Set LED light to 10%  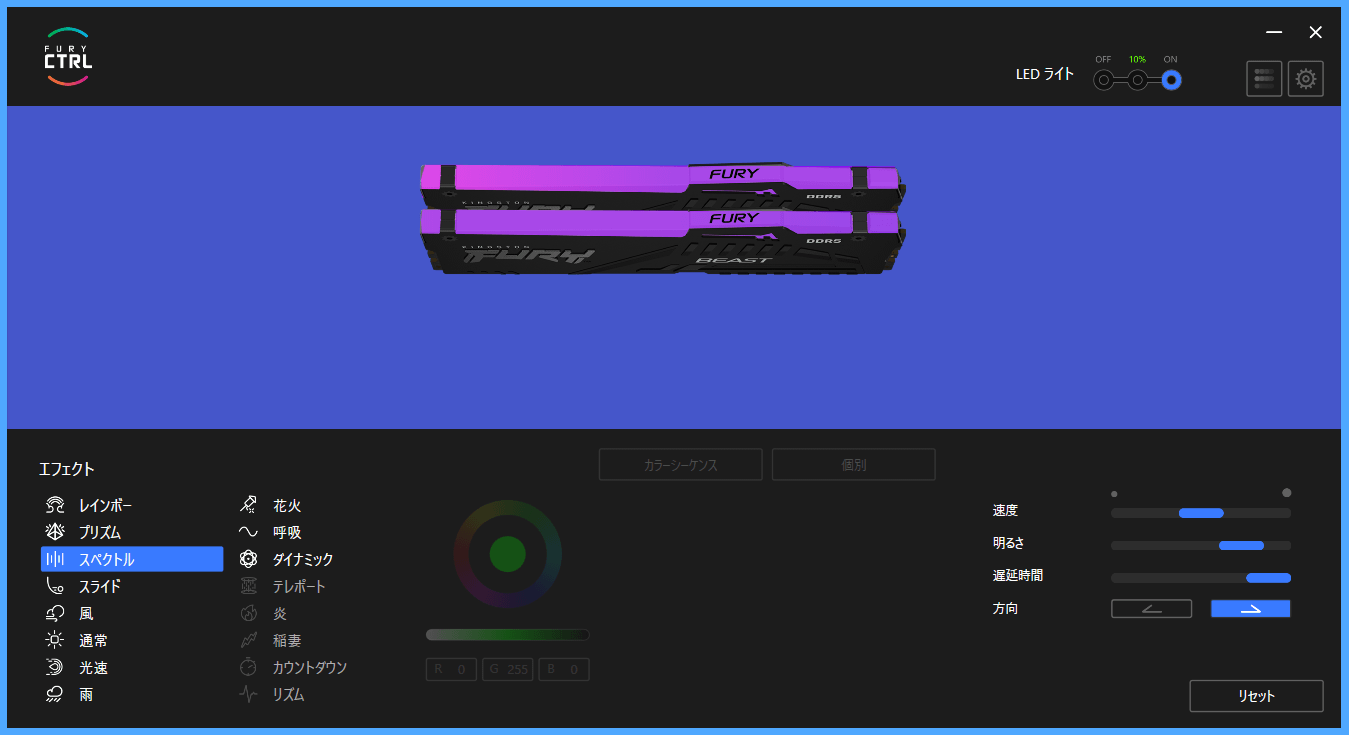click(1137, 80)
